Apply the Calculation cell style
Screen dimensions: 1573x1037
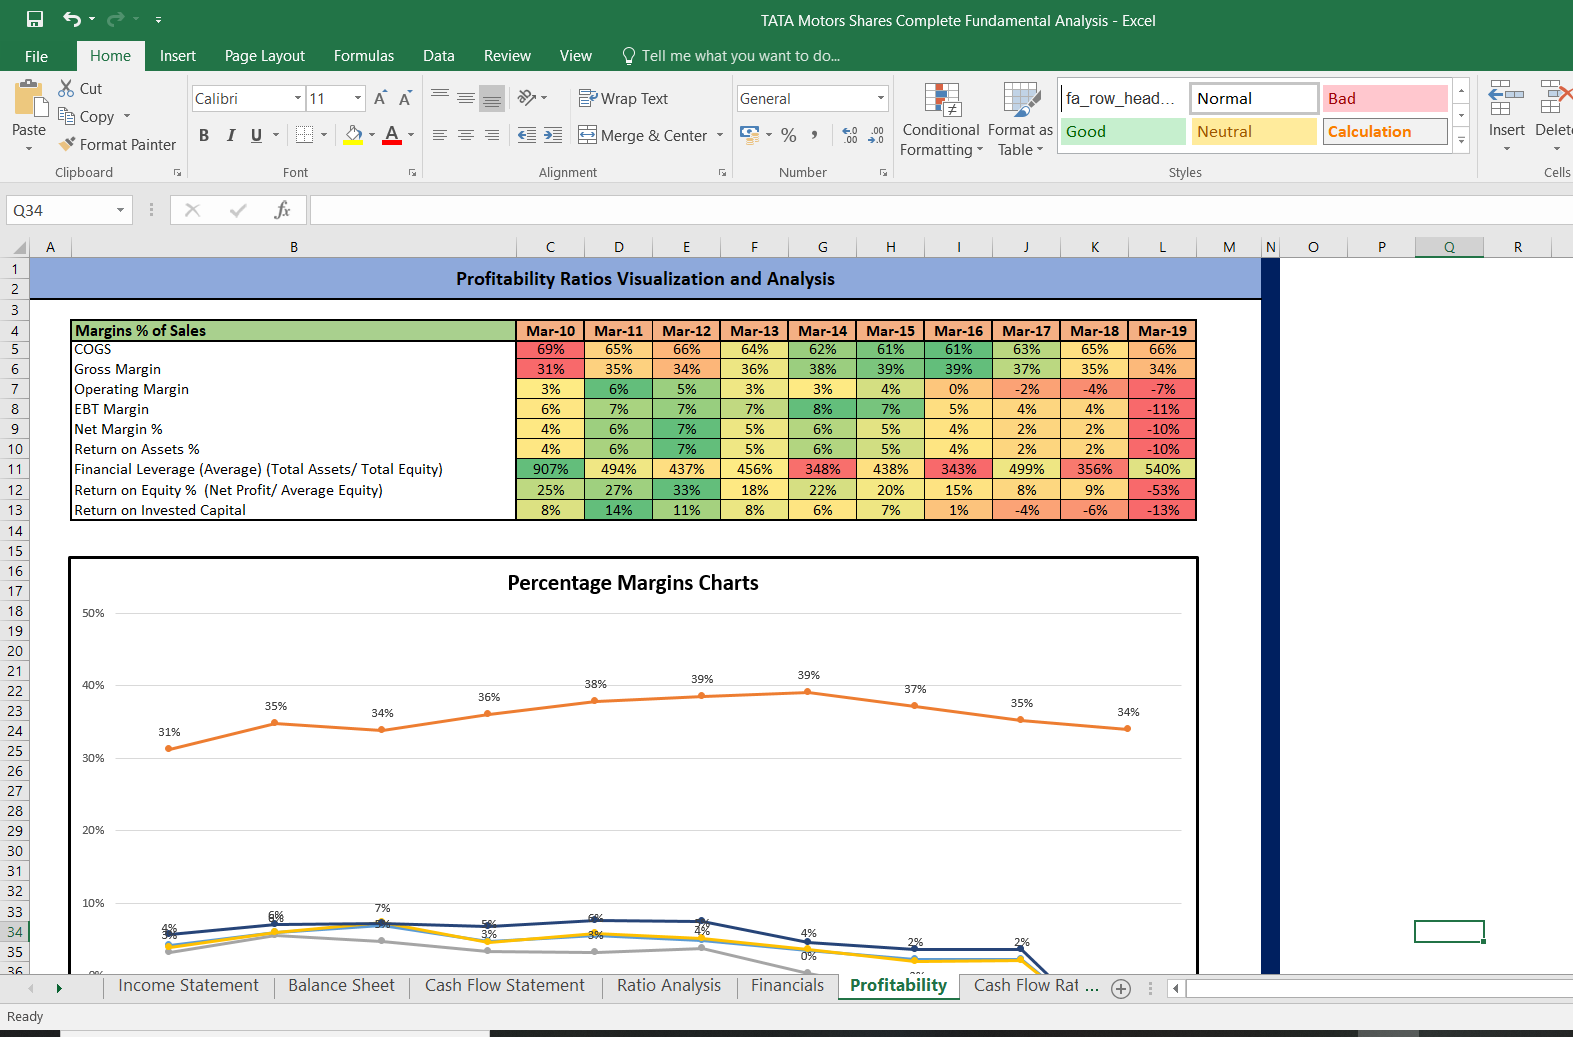pyautogui.click(x=1385, y=131)
